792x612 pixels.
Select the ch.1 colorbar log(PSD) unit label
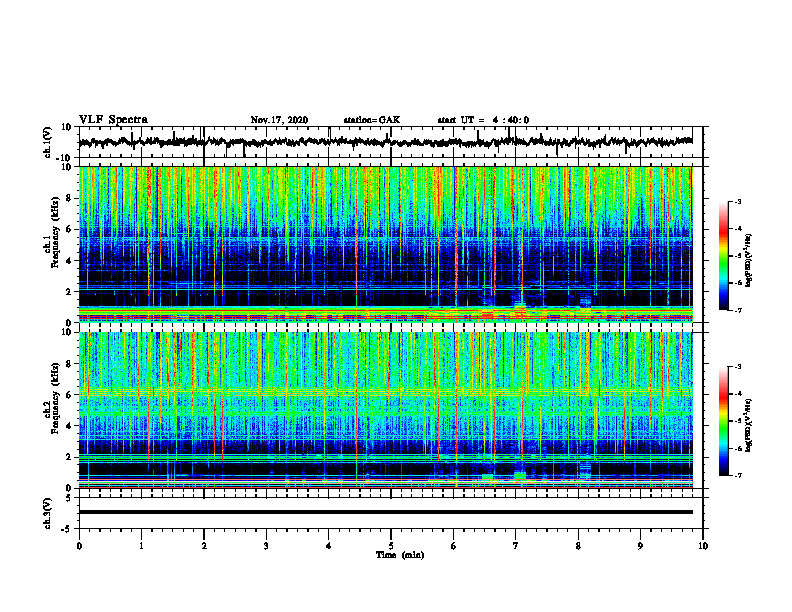pyautogui.click(x=748, y=261)
